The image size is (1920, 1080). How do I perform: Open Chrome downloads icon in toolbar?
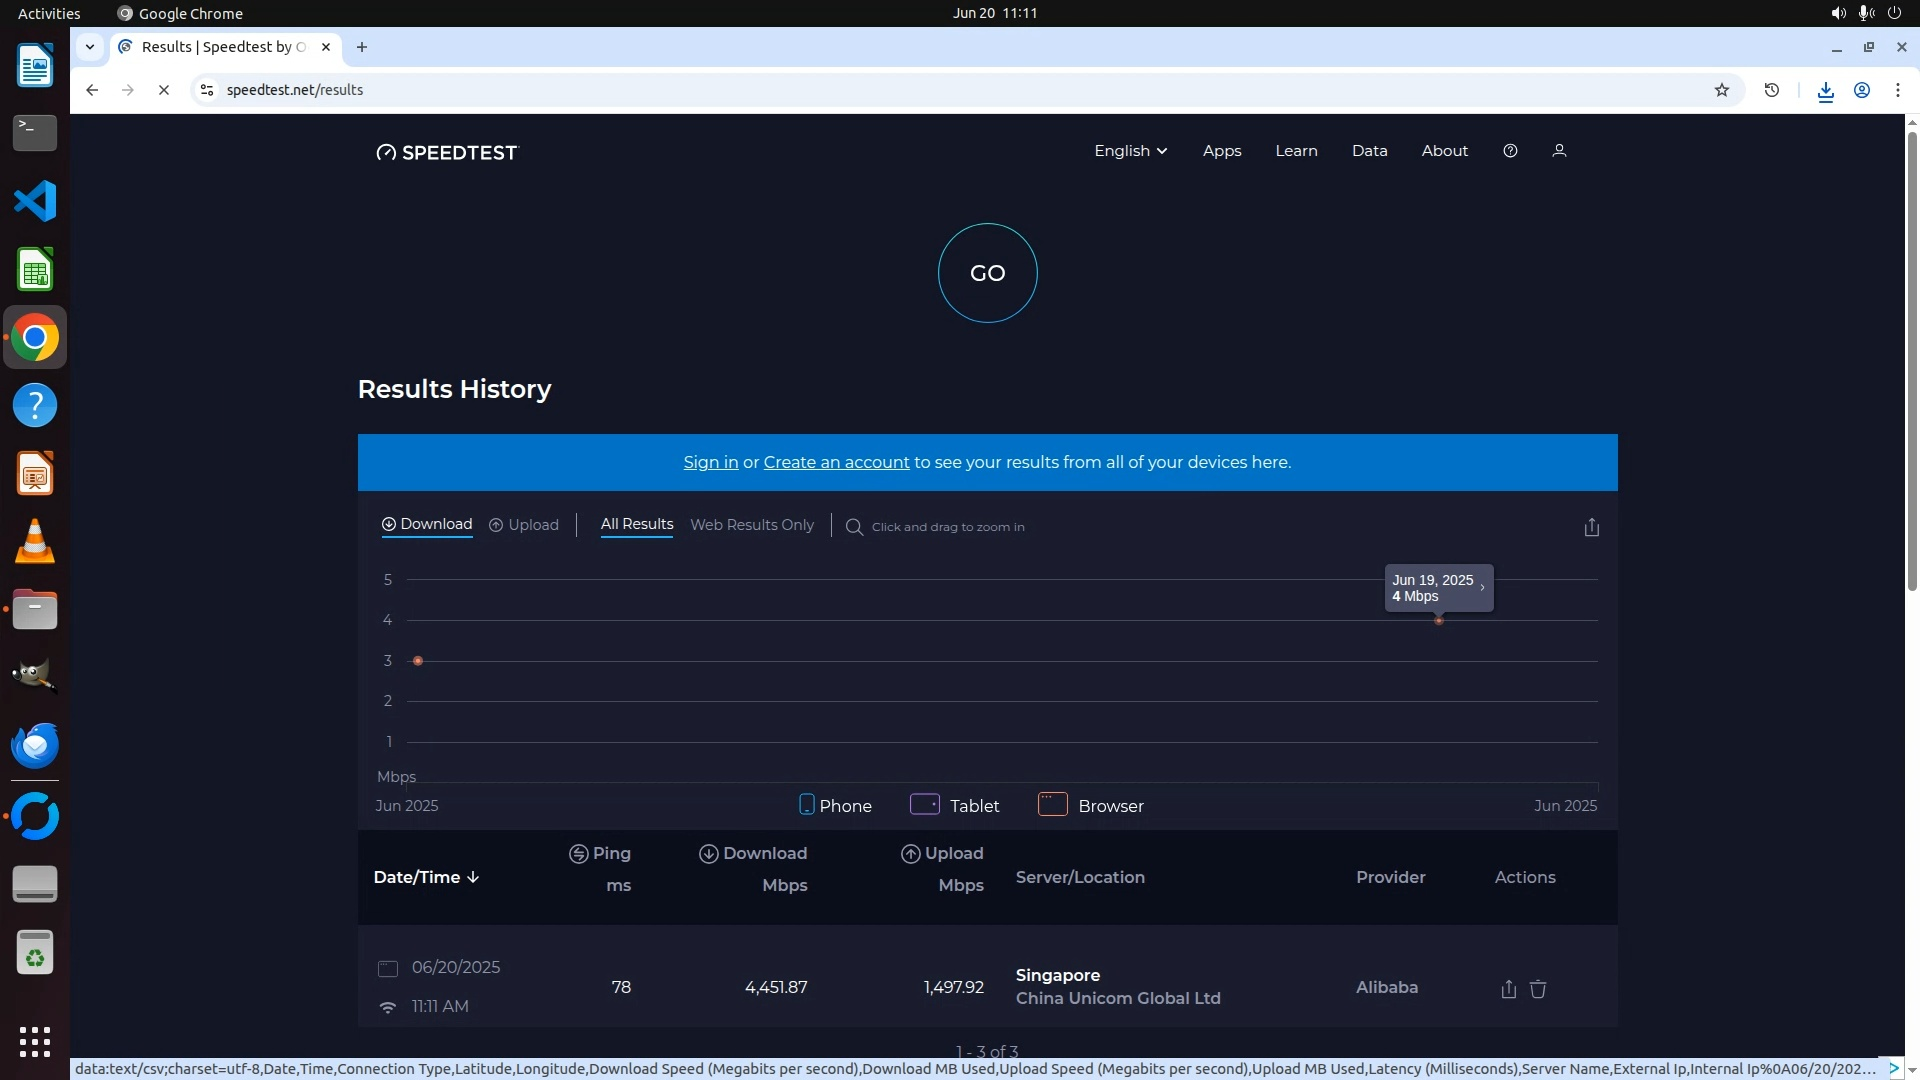1825,91
